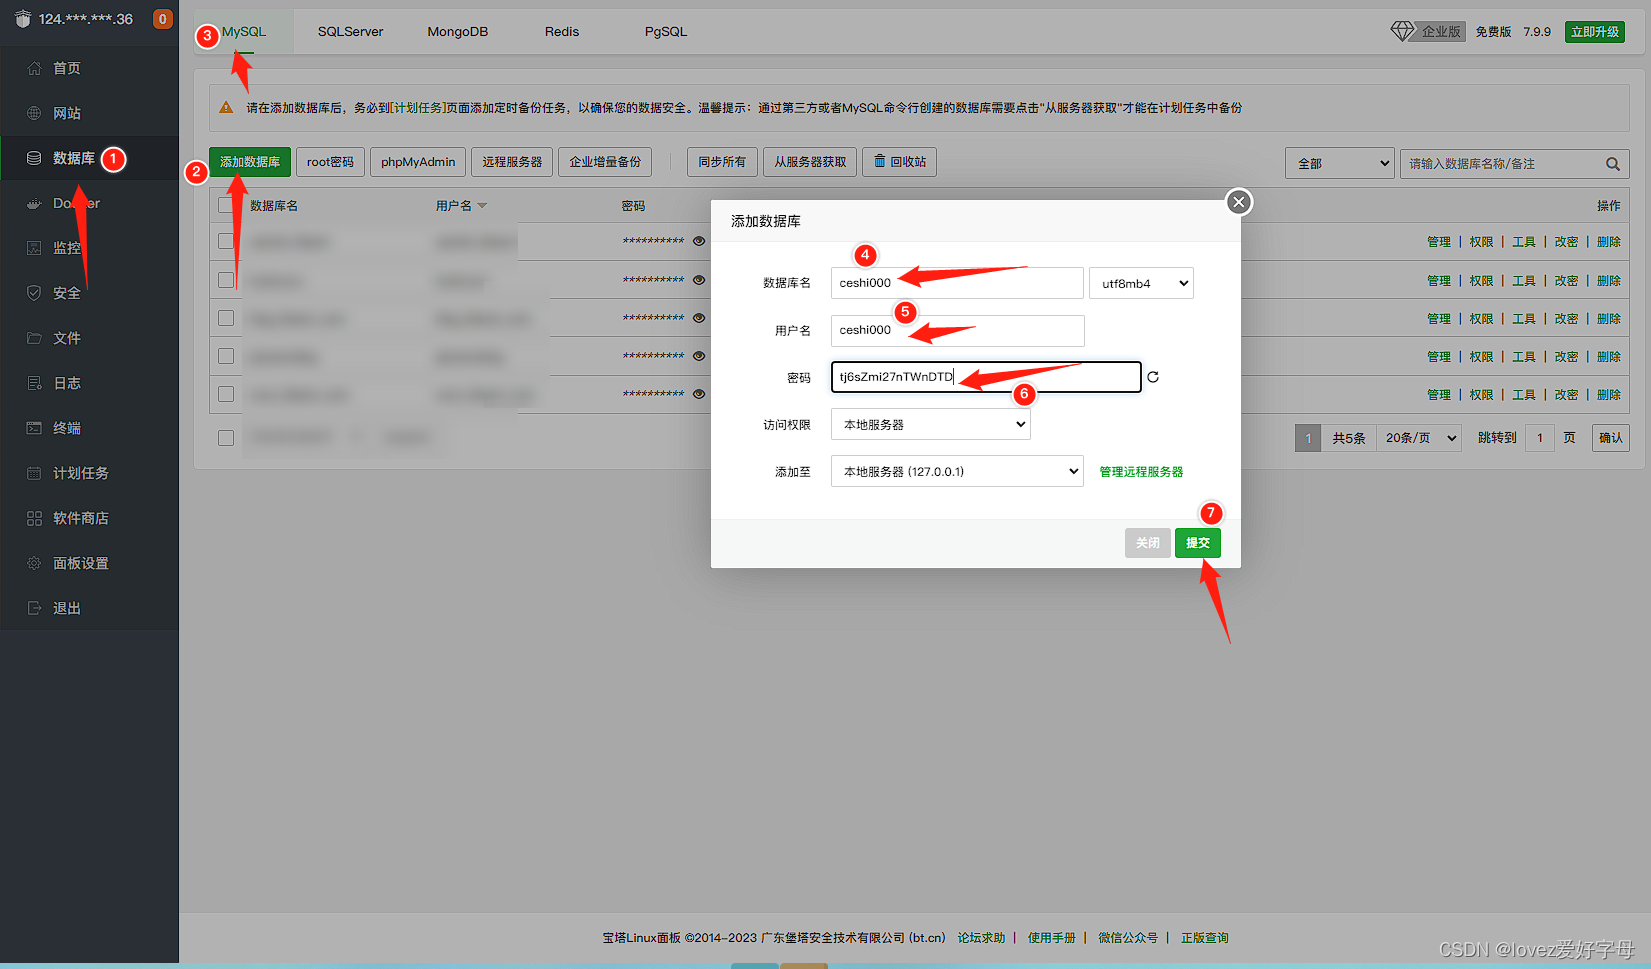Click the 企业增量备份 button
Image resolution: width=1651 pixels, height=969 pixels.
pos(605,162)
